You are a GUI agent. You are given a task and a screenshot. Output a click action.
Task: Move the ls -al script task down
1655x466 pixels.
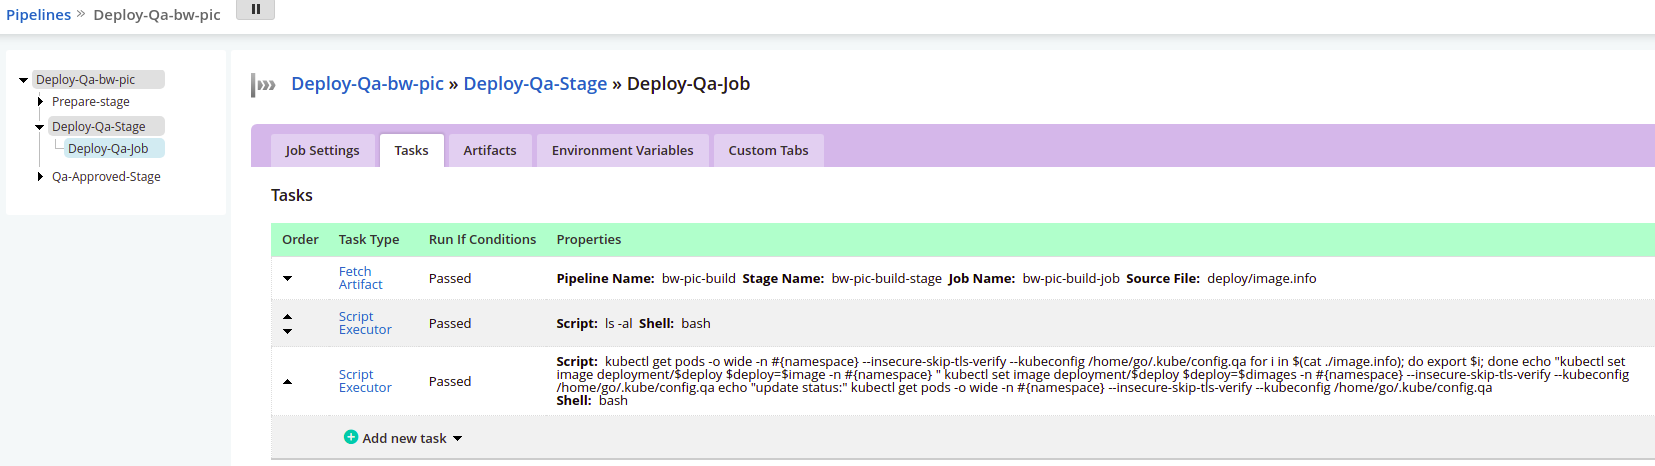pyautogui.click(x=288, y=331)
